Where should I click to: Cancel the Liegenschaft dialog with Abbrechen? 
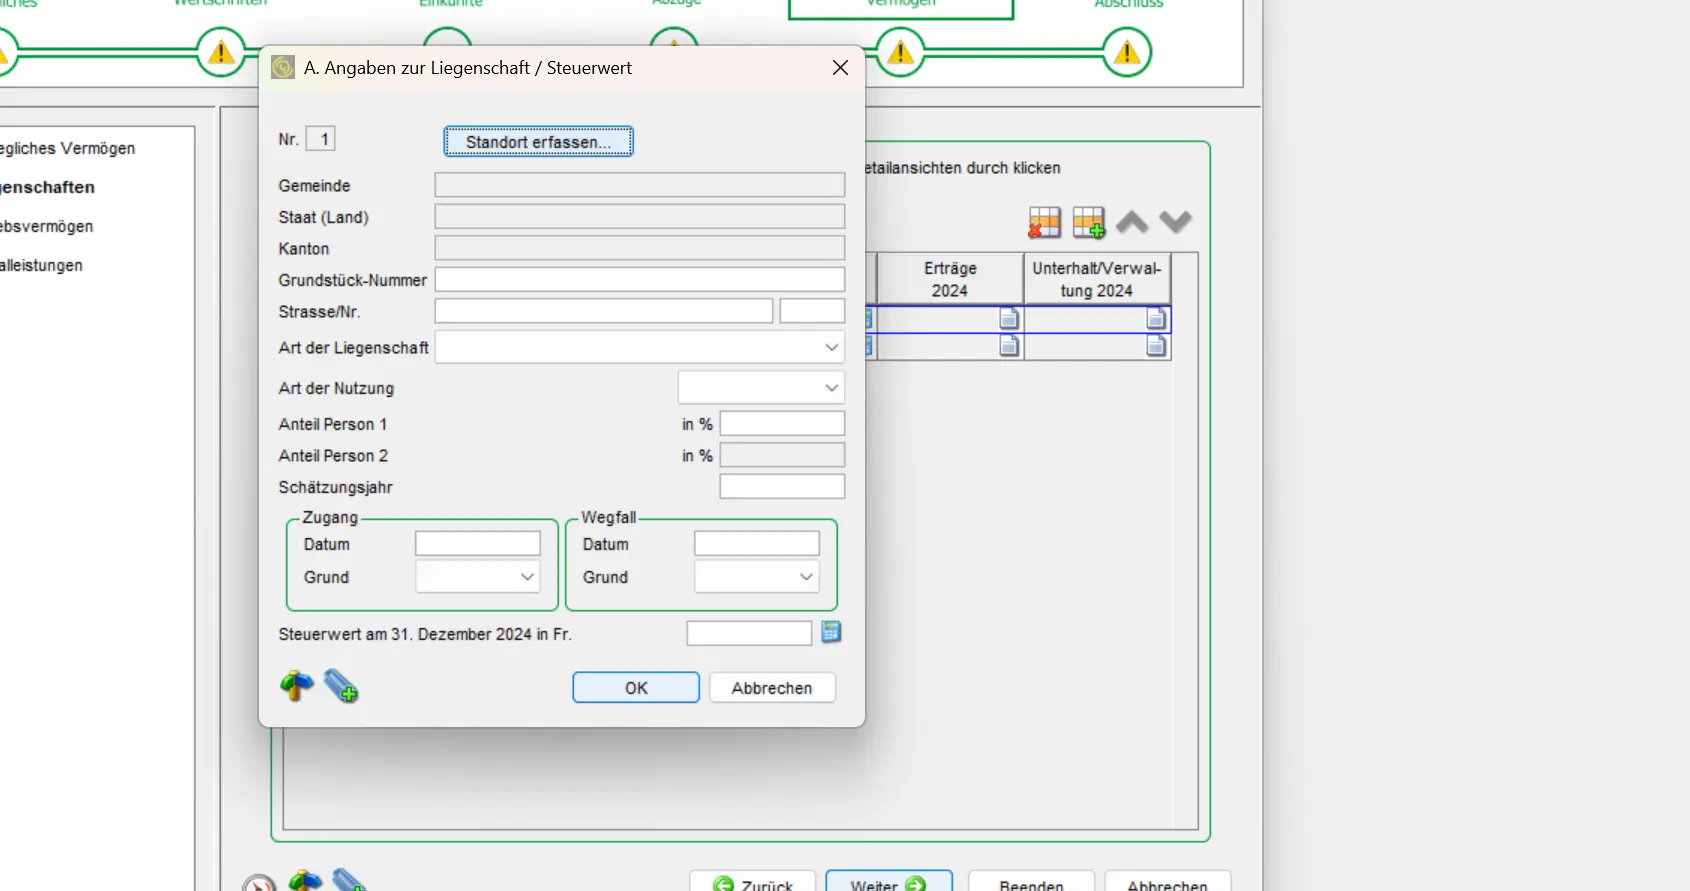click(x=772, y=688)
